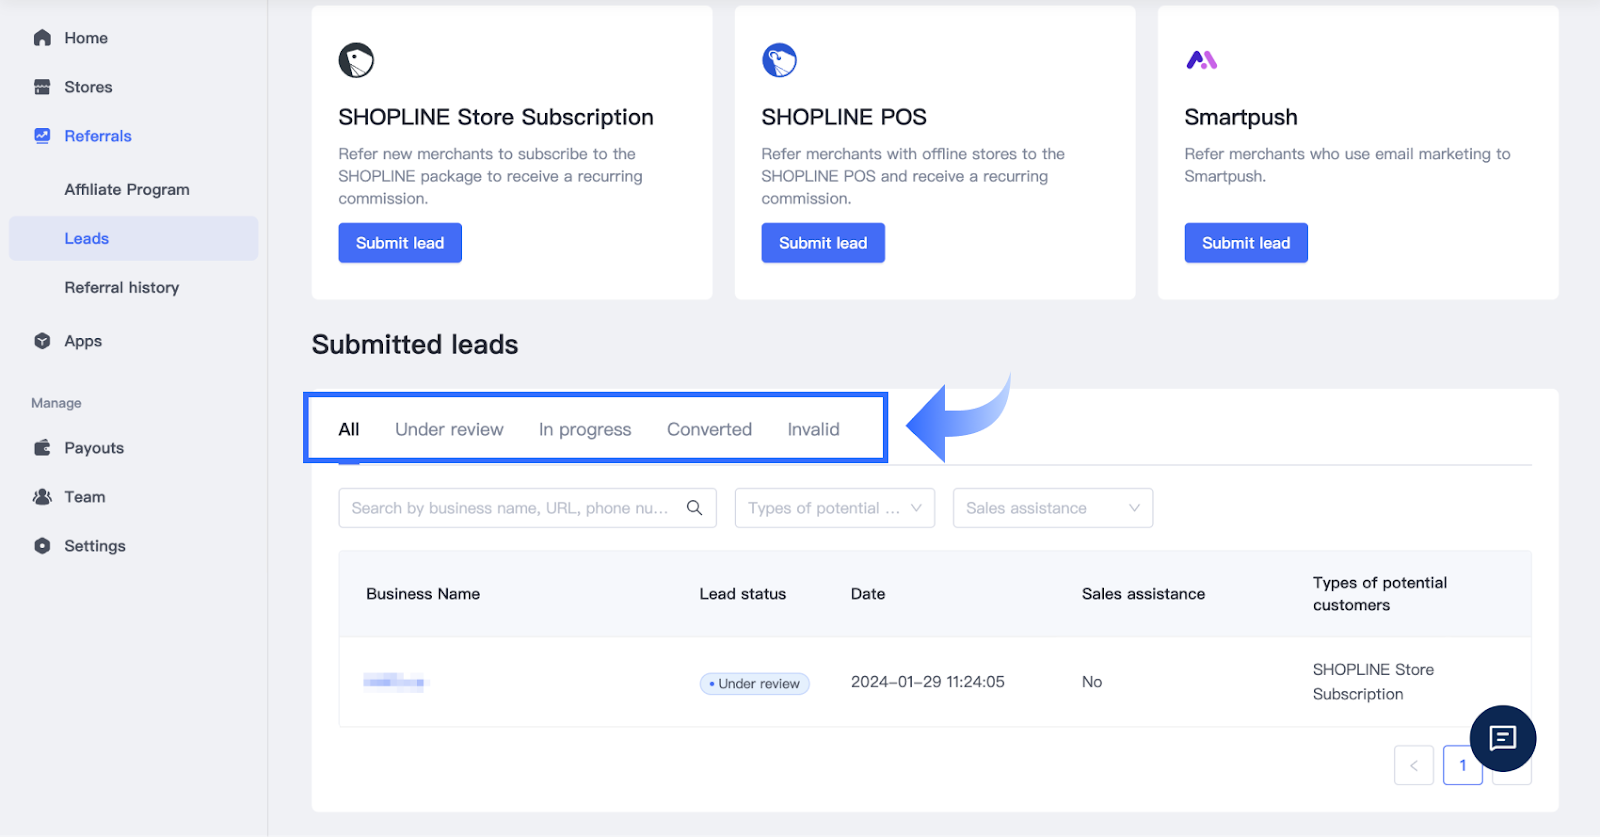Click the Payouts wallet icon
Image resolution: width=1600 pixels, height=837 pixels.
tap(42, 448)
